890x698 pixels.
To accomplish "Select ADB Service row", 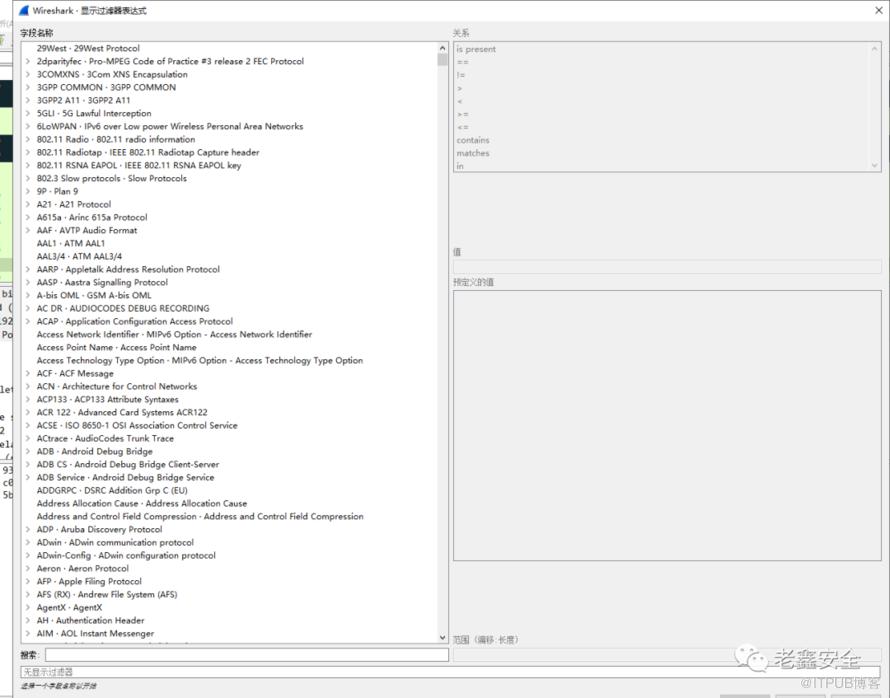I will coord(125,478).
